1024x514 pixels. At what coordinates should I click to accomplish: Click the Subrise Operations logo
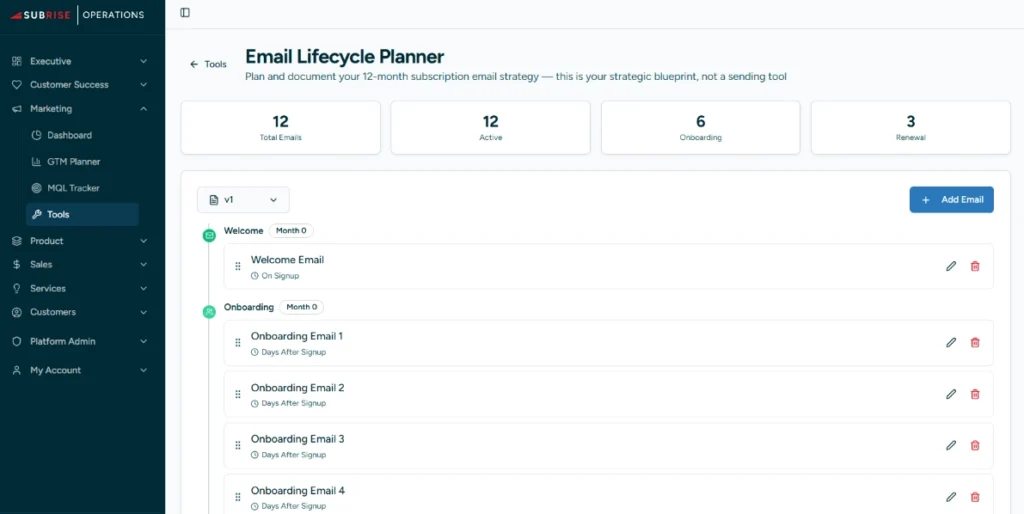[x=77, y=14]
